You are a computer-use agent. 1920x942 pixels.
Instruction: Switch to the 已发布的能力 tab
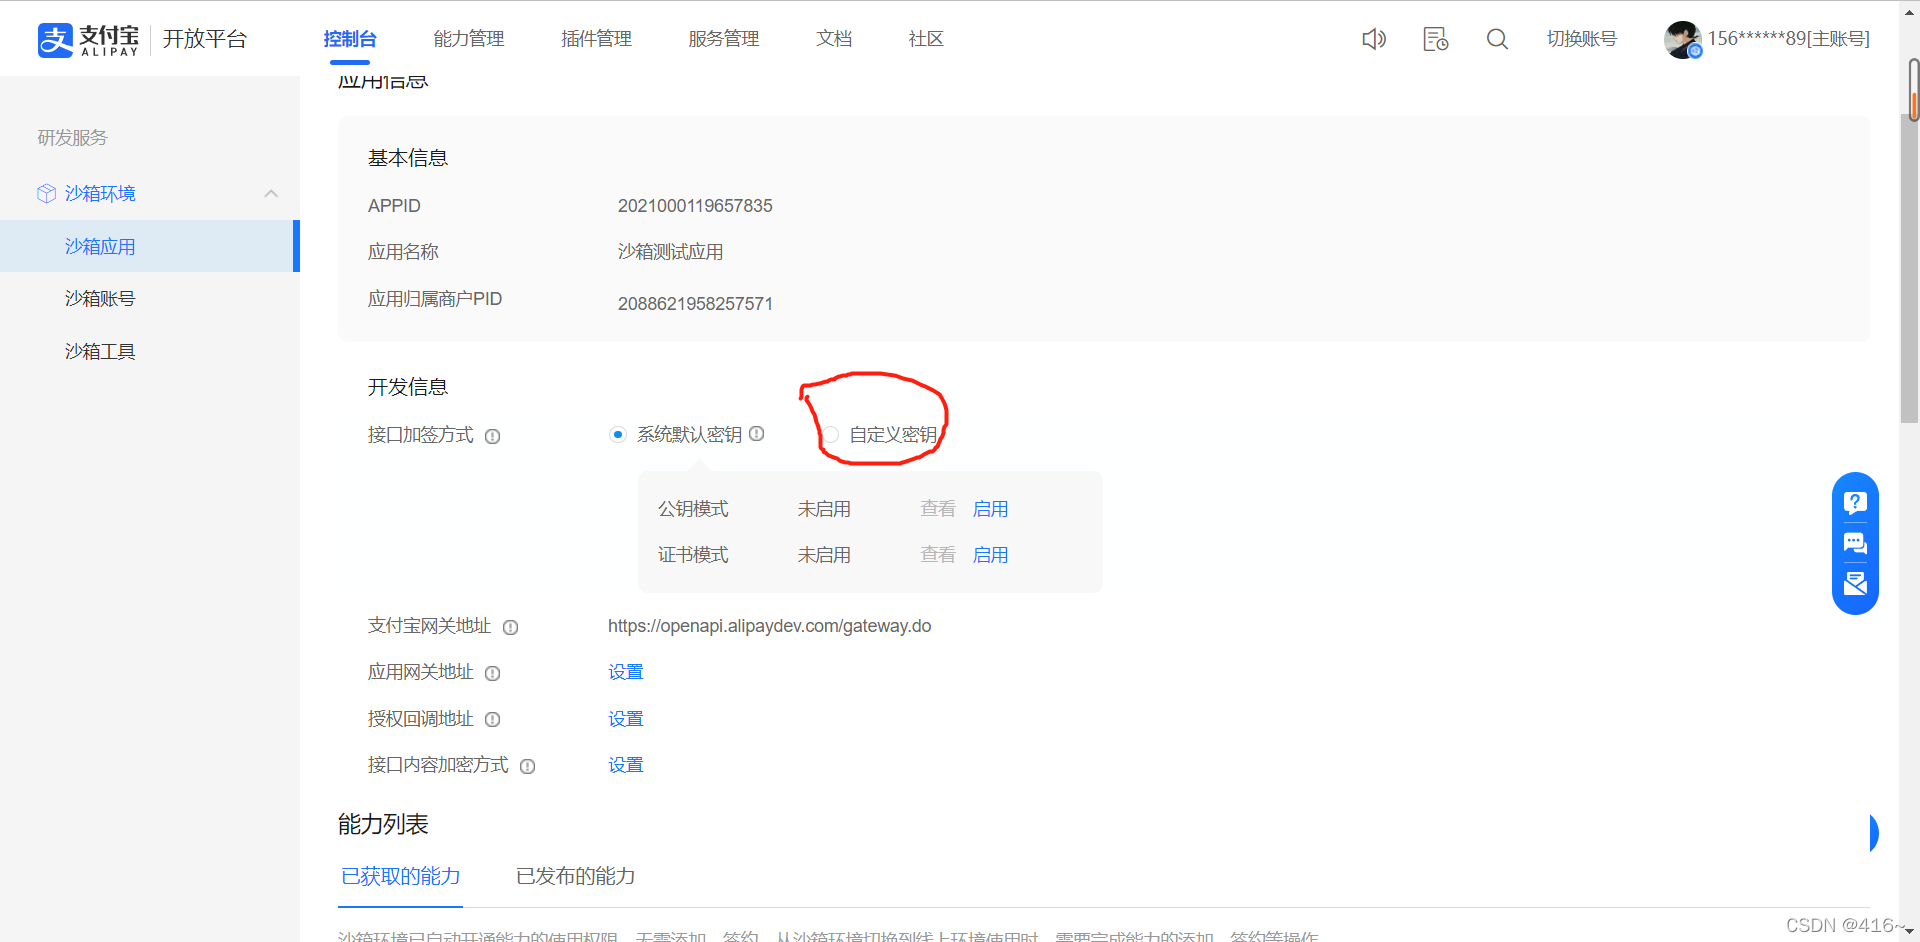(575, 876)
